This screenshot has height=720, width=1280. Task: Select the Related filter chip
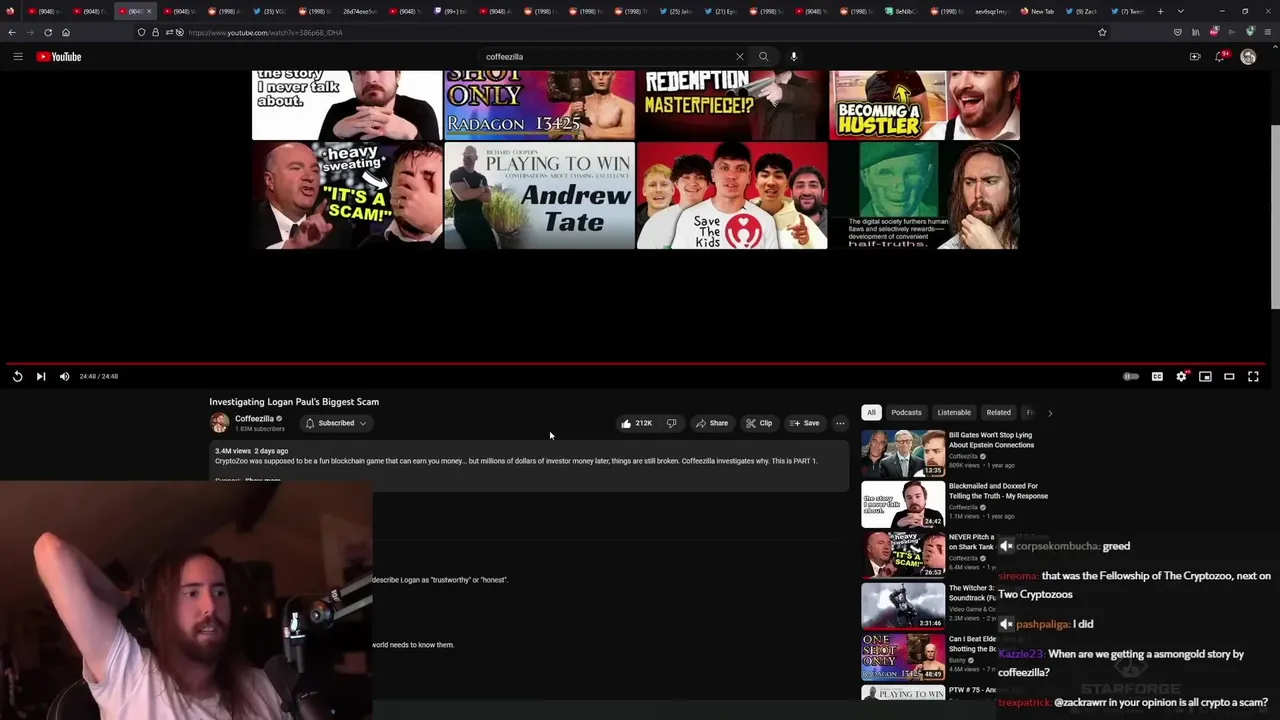[x=998, y=412]
